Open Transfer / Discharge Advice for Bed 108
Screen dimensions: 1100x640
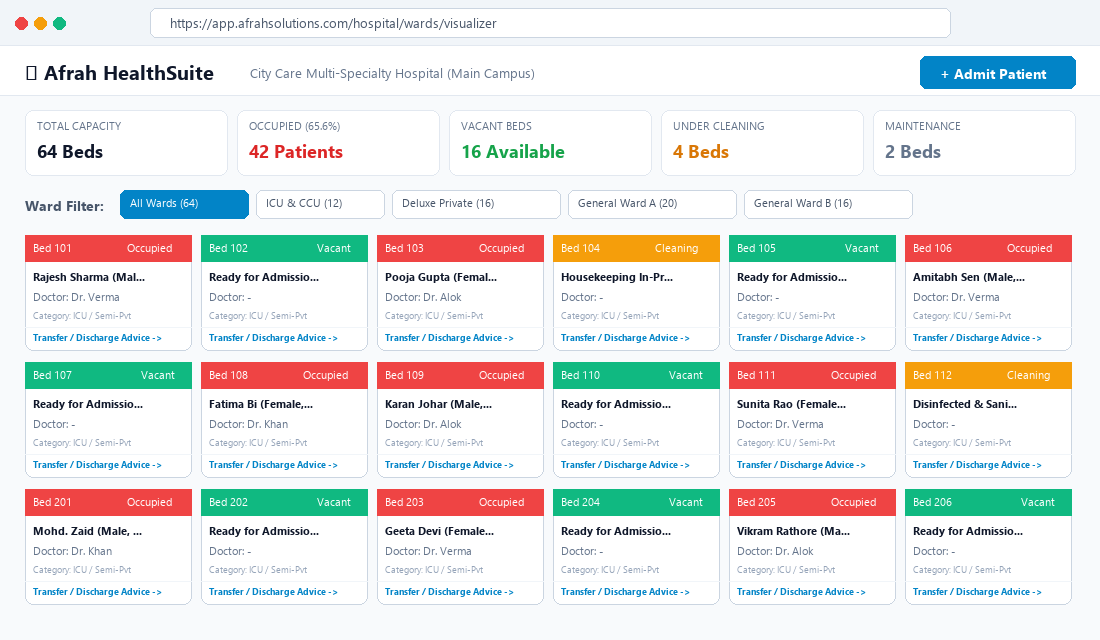click(x=274, y=465)
